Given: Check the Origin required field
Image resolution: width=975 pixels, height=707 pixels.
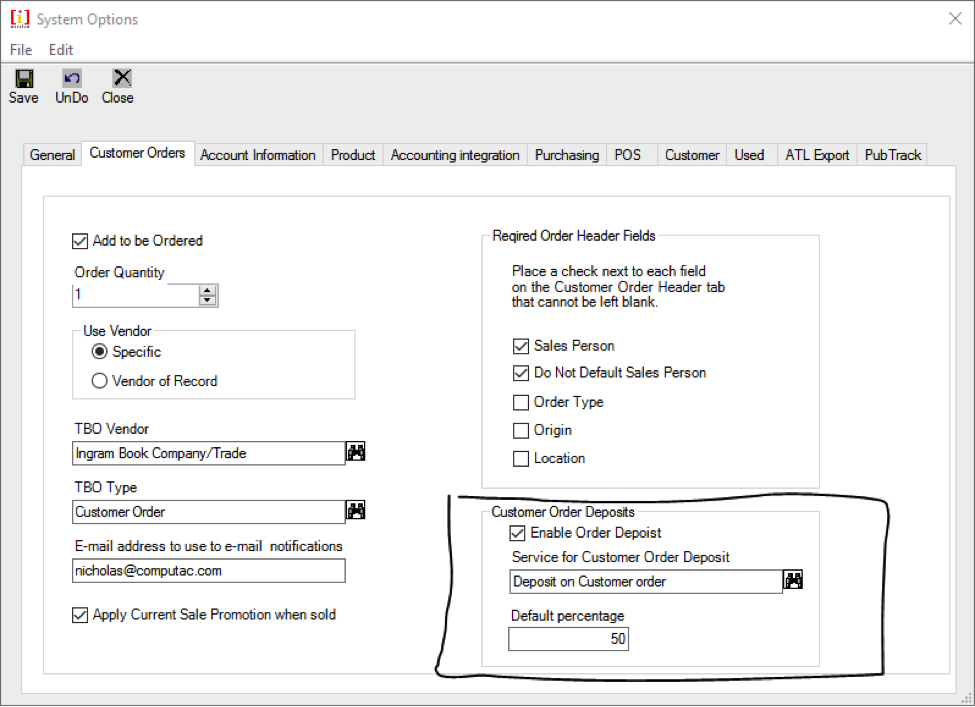Looking at the screenshot, I should pyautogui.click(x=520, y=430).
